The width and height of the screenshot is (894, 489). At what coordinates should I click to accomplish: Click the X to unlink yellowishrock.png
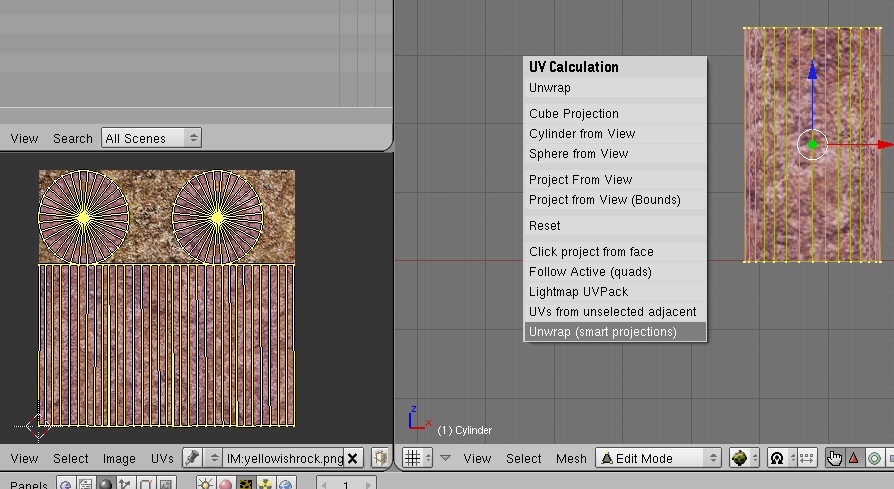pos(352,458)
